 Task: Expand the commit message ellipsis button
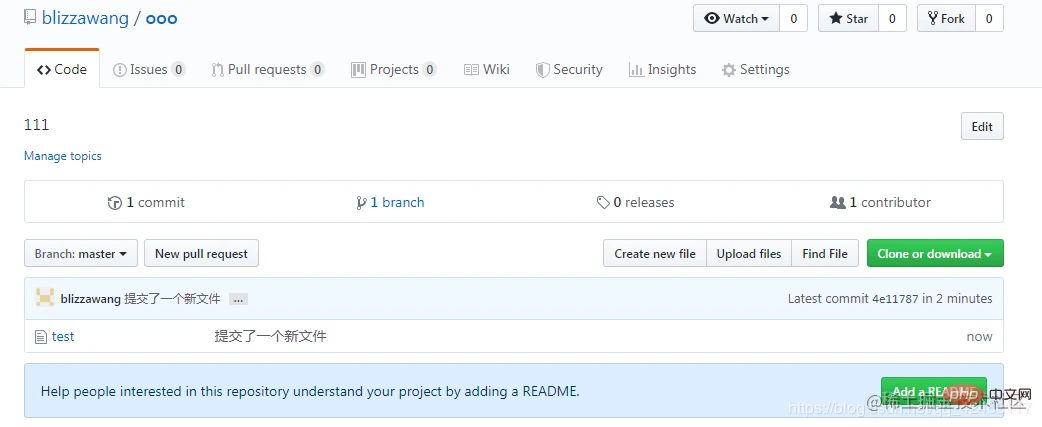(x=238, y=299)
